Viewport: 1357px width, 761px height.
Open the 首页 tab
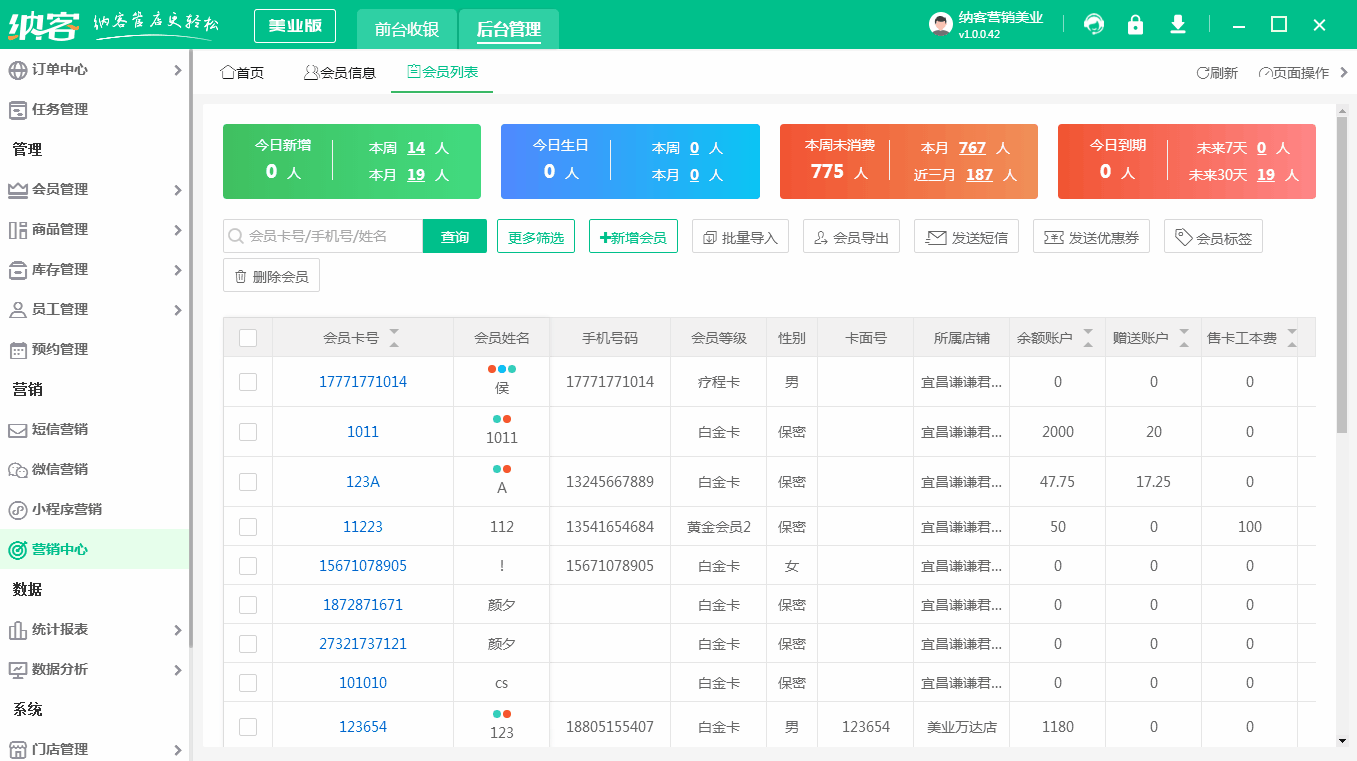[240, 72]
